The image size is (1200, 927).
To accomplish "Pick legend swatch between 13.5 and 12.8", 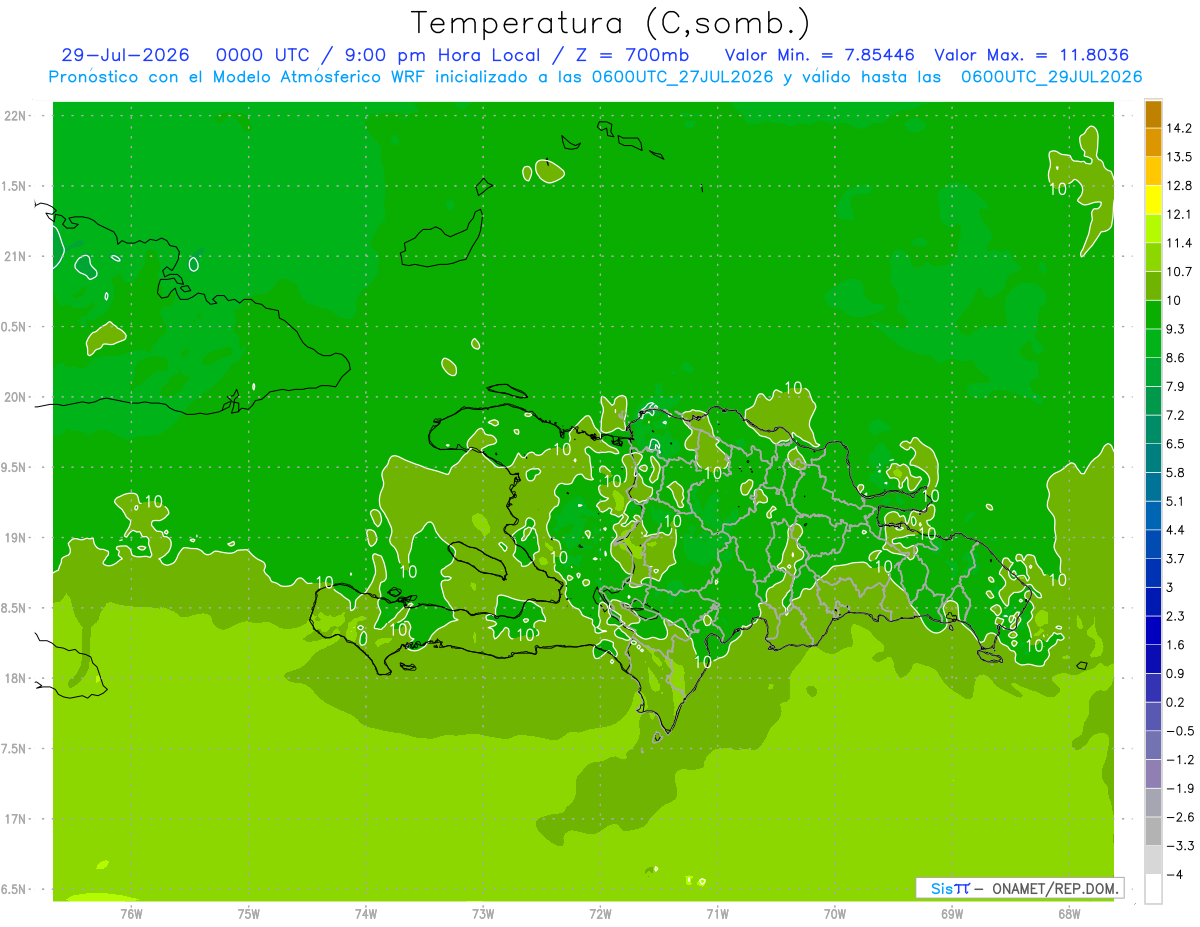I will (1153, 171).
